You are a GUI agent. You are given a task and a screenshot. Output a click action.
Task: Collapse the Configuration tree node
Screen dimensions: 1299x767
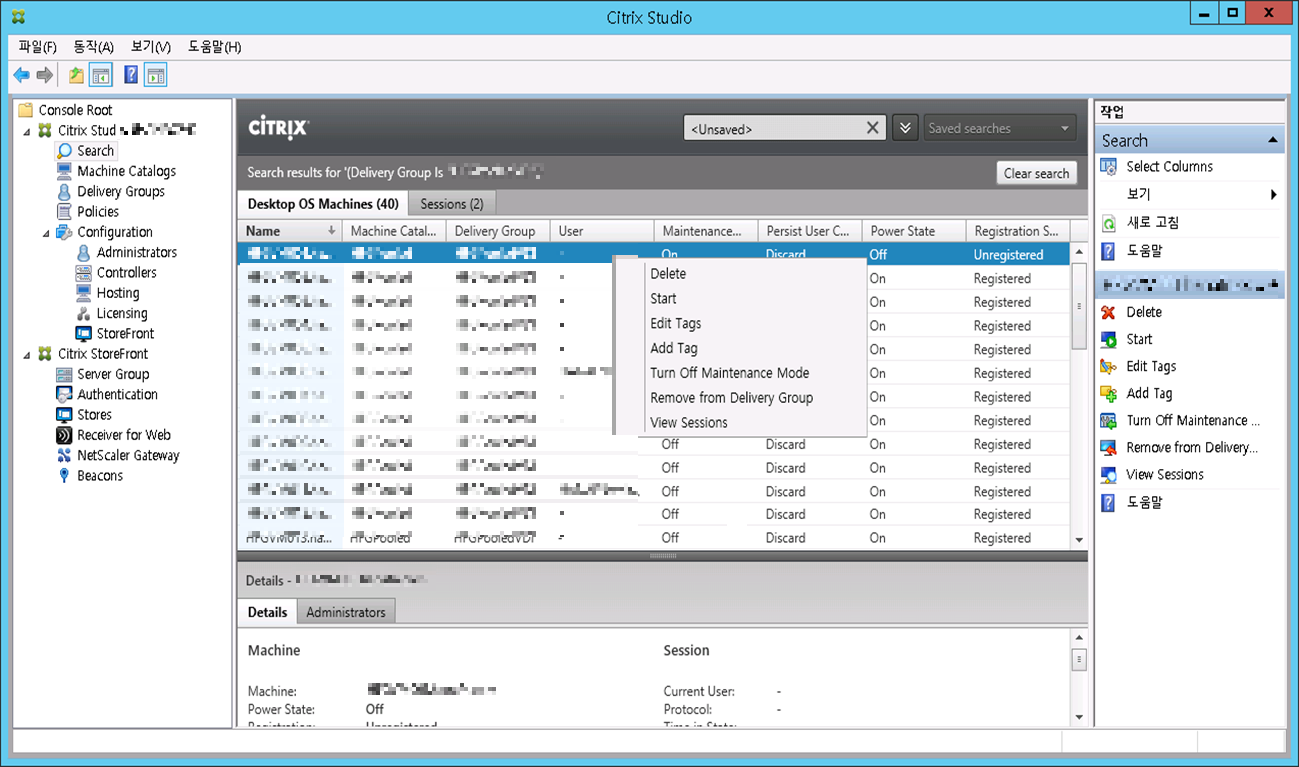click(x=46, y=233)
